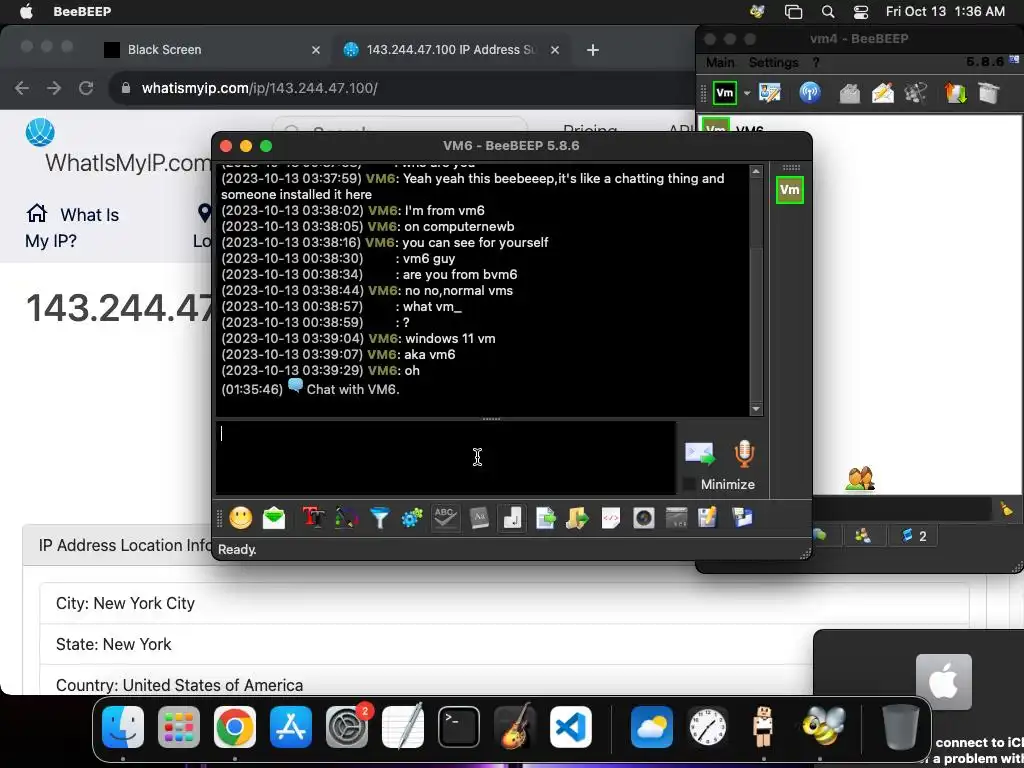Image resolution: width=1024 pixels, height=768 pixels.
Task: Open Finder from the Dock
Action: pos(123,727)
